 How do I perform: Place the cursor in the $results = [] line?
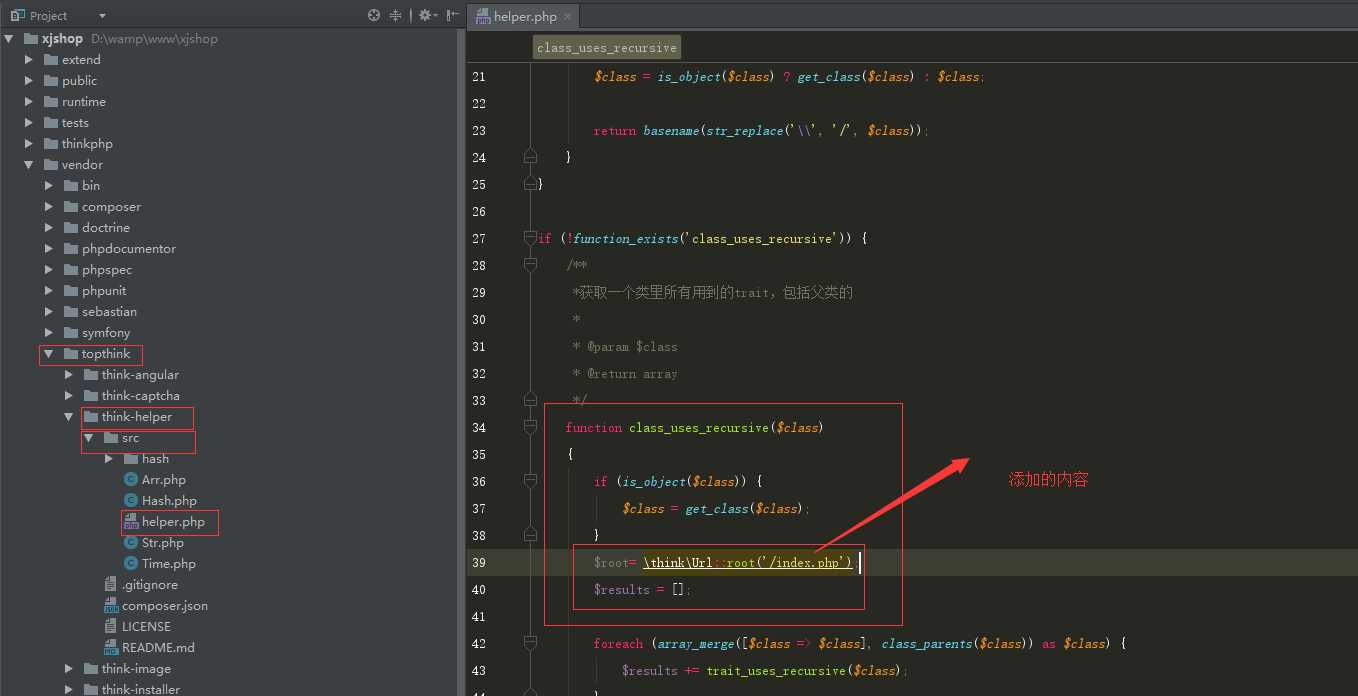click(x=642, y=590)
